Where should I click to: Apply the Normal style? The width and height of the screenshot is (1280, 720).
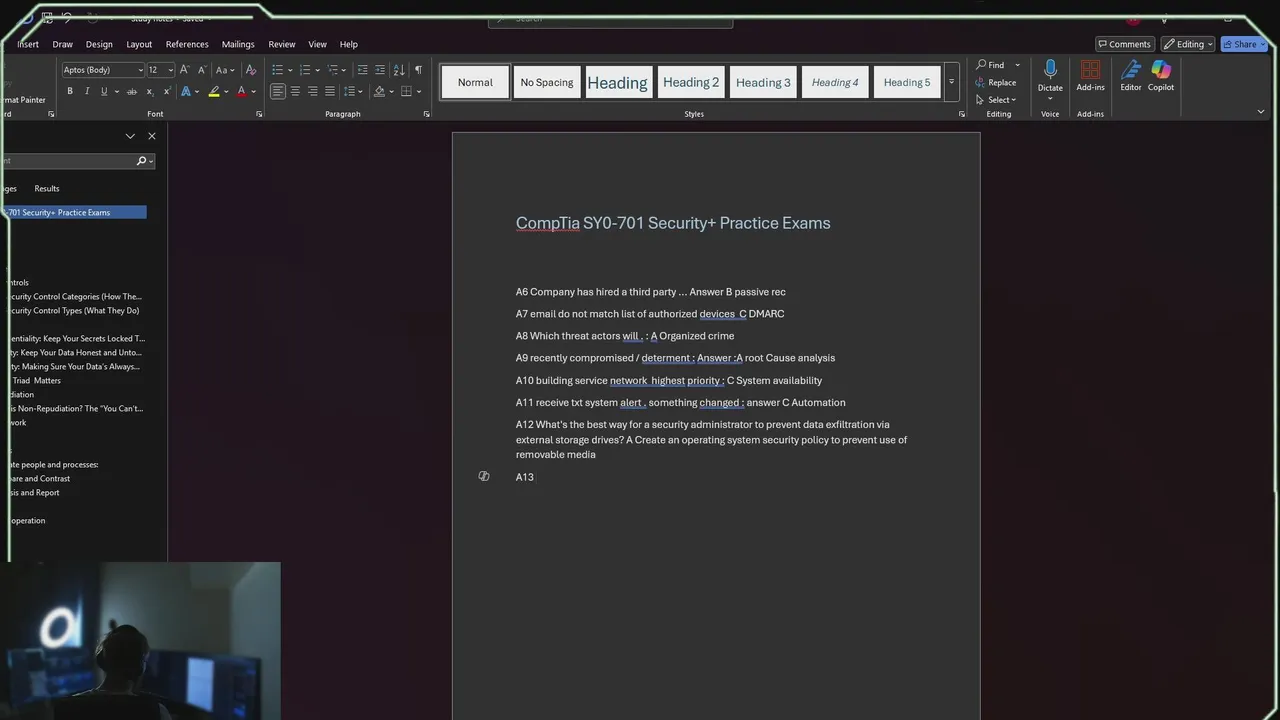coord(475,82)
